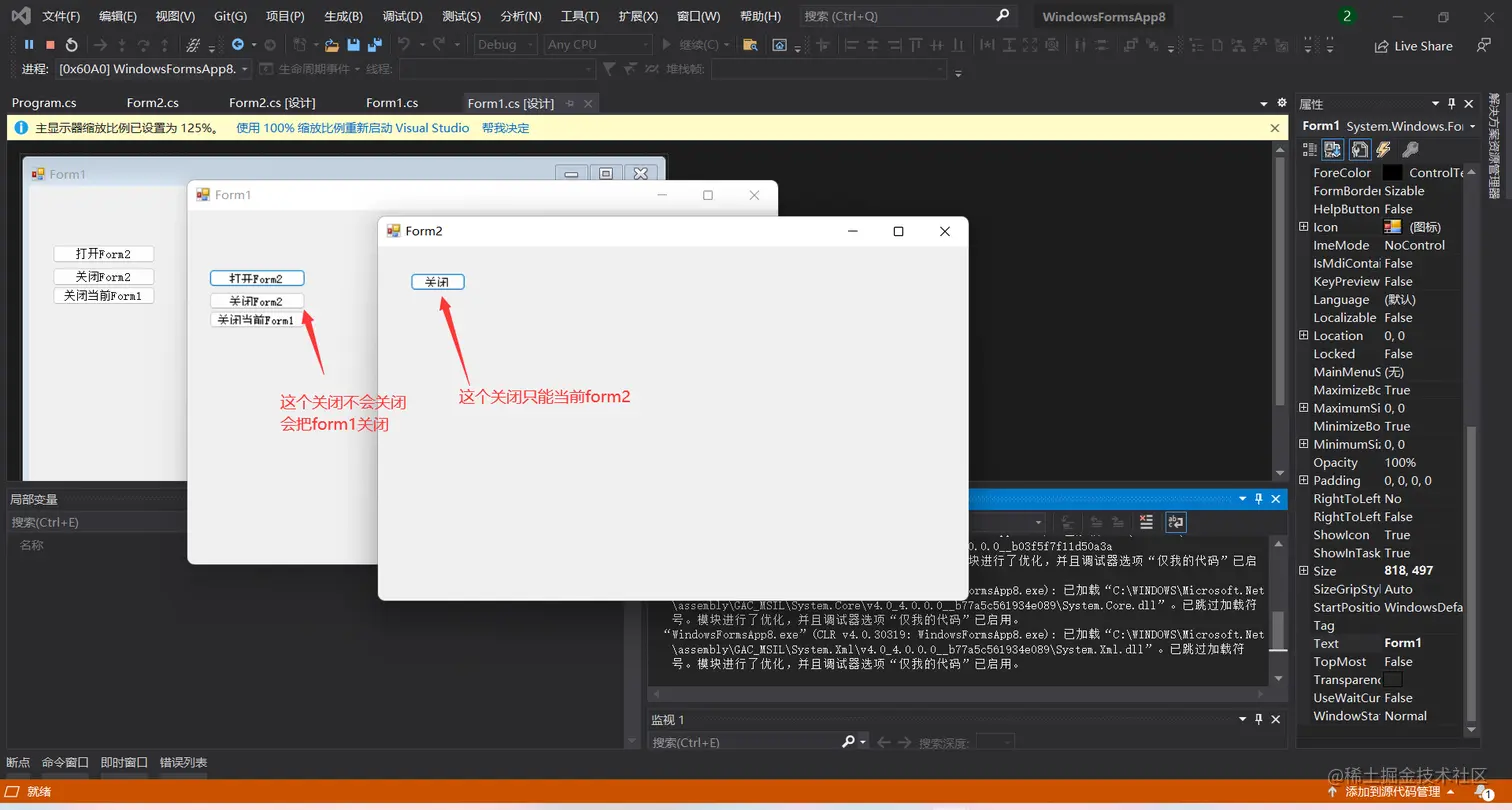Screen dimensions: 1512x810
Task: Expand the Size property row
Action: [x=1304, y=571]
